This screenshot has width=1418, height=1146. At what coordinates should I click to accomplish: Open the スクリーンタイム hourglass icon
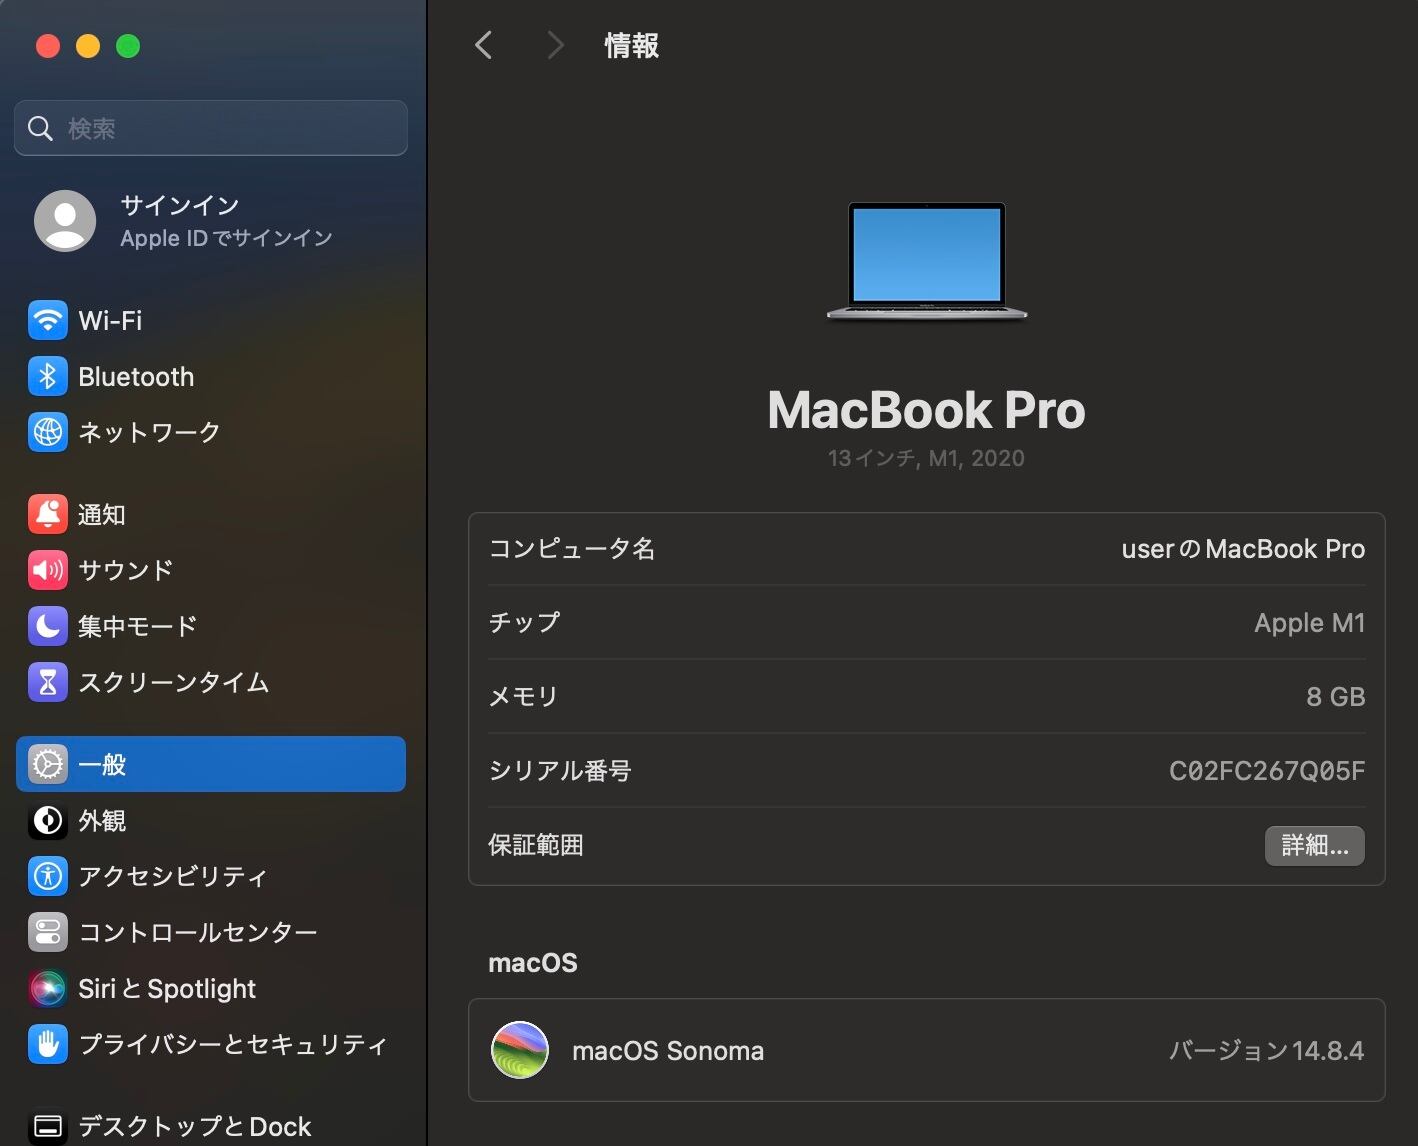coord(48,682)
